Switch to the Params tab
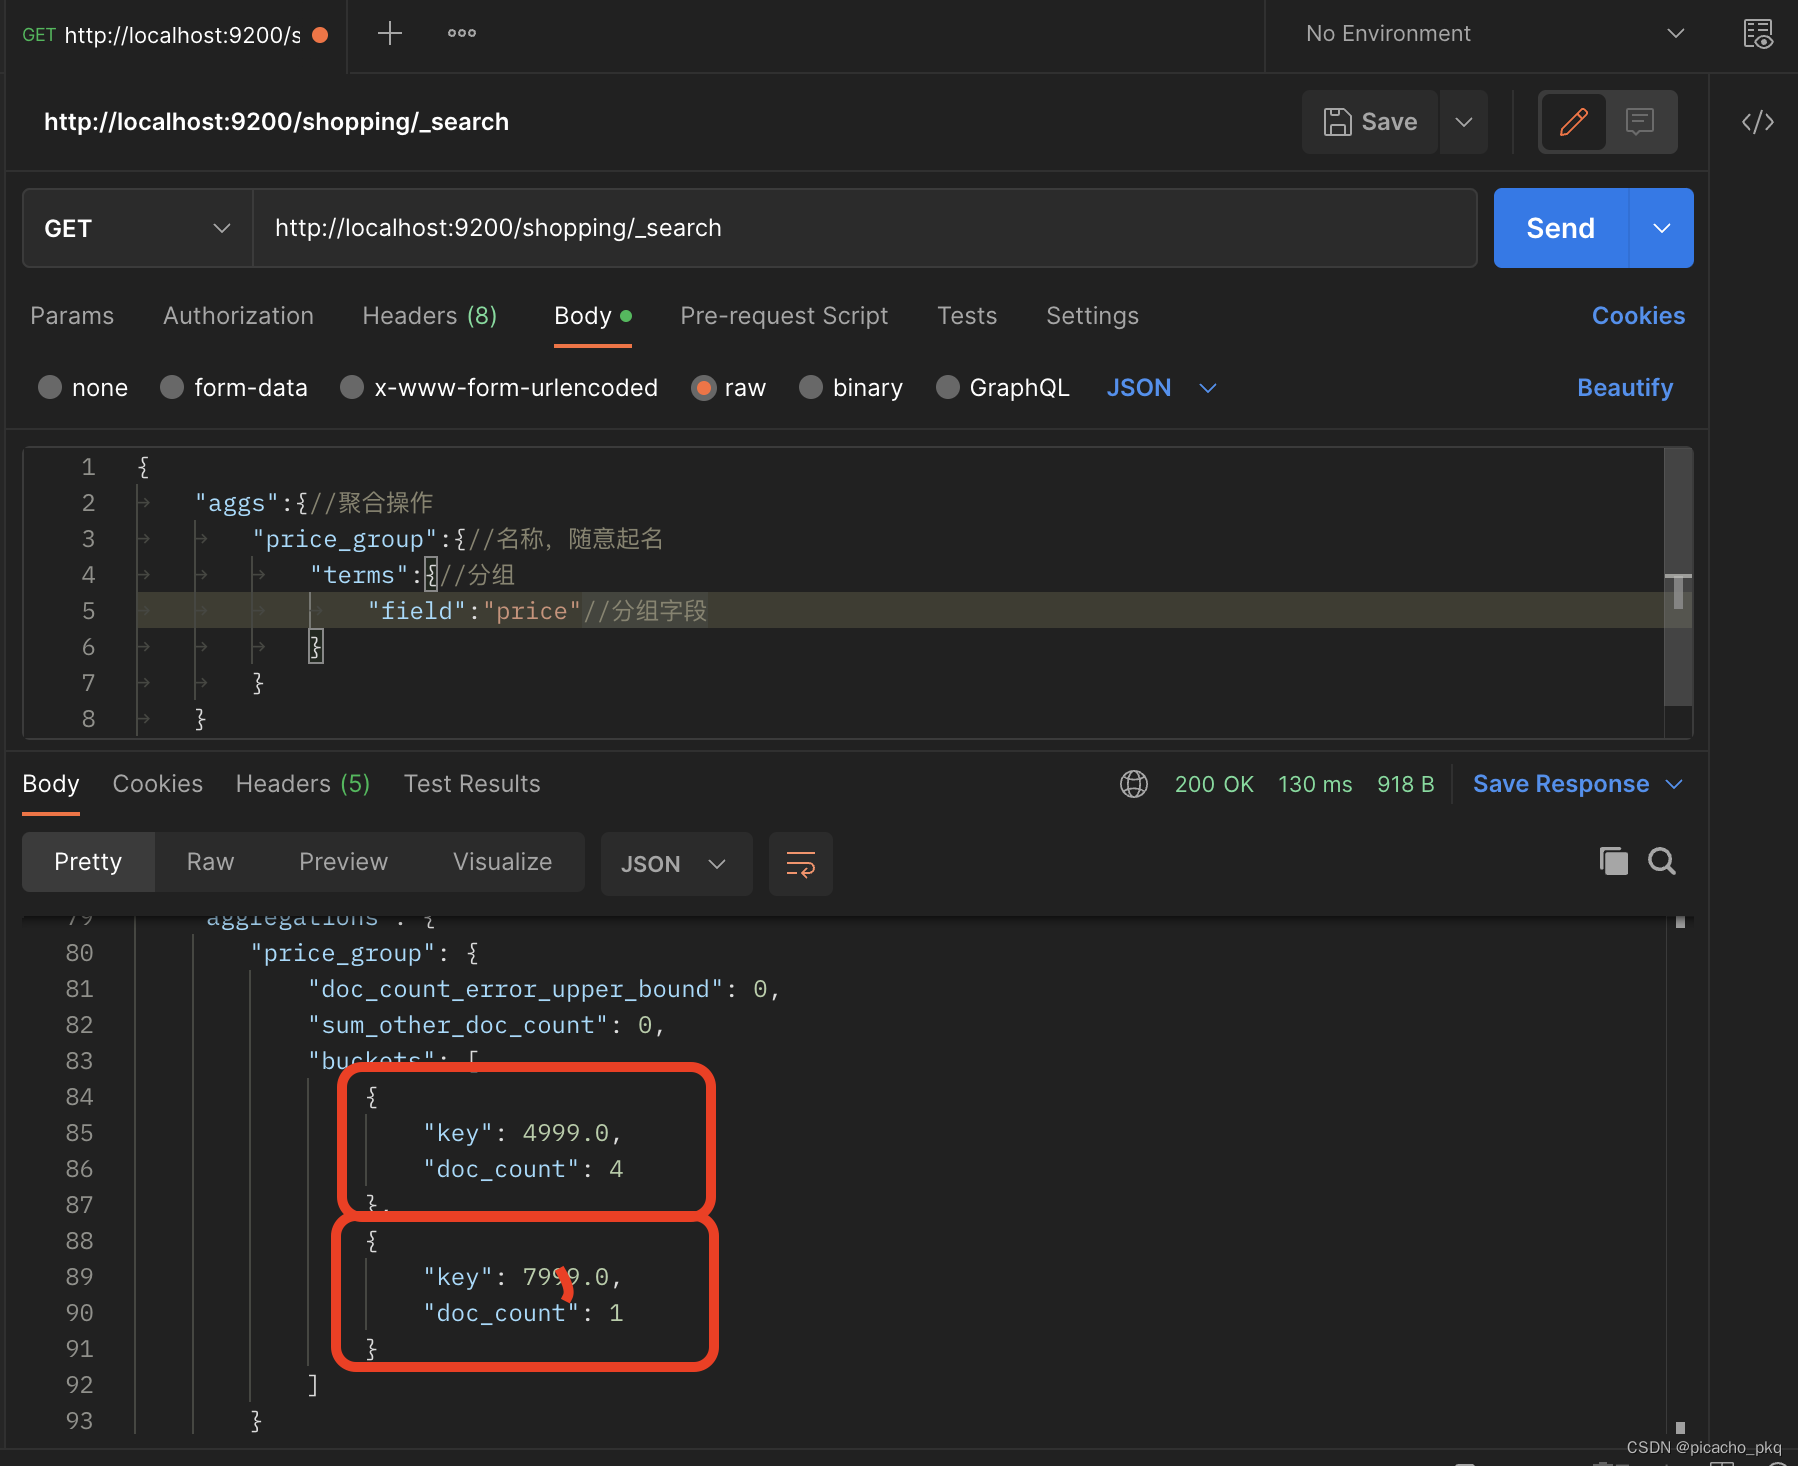 (x=72, y=316)
